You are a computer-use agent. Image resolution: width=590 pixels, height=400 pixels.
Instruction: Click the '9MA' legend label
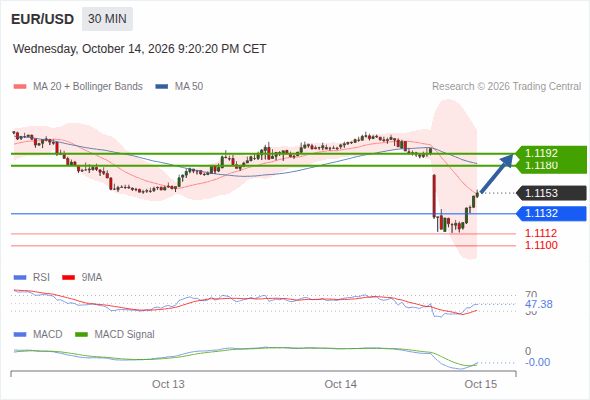pyautogui.click(x=92, y=278)
